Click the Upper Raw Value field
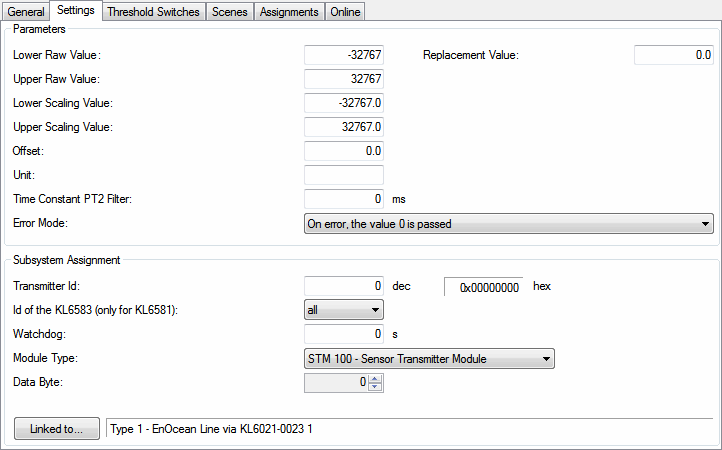The width and height of the screenshot is (722, 450). 344,79
